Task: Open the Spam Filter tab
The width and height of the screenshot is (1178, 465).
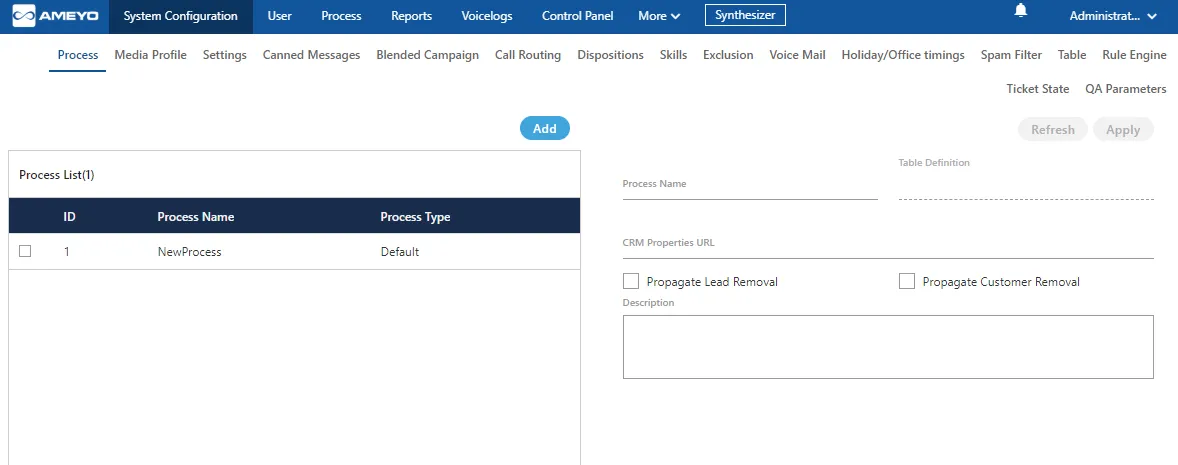Action: coord(1011,55)
